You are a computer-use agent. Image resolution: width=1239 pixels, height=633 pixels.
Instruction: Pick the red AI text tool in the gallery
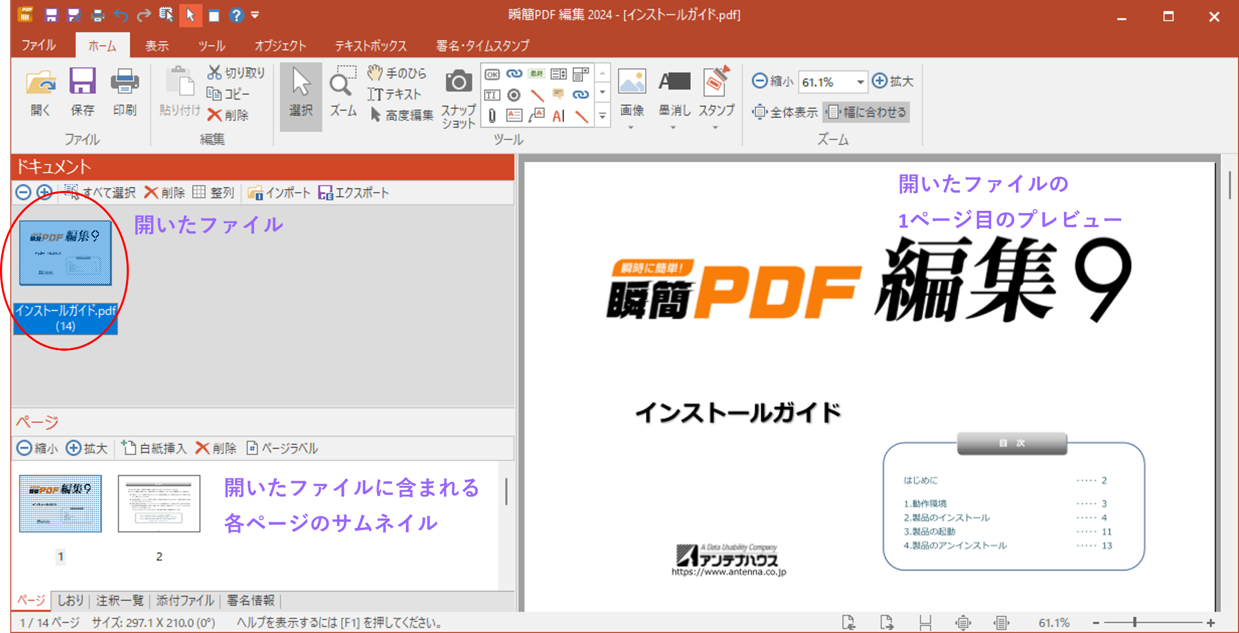pyautogui.click(x=559, y=116)
